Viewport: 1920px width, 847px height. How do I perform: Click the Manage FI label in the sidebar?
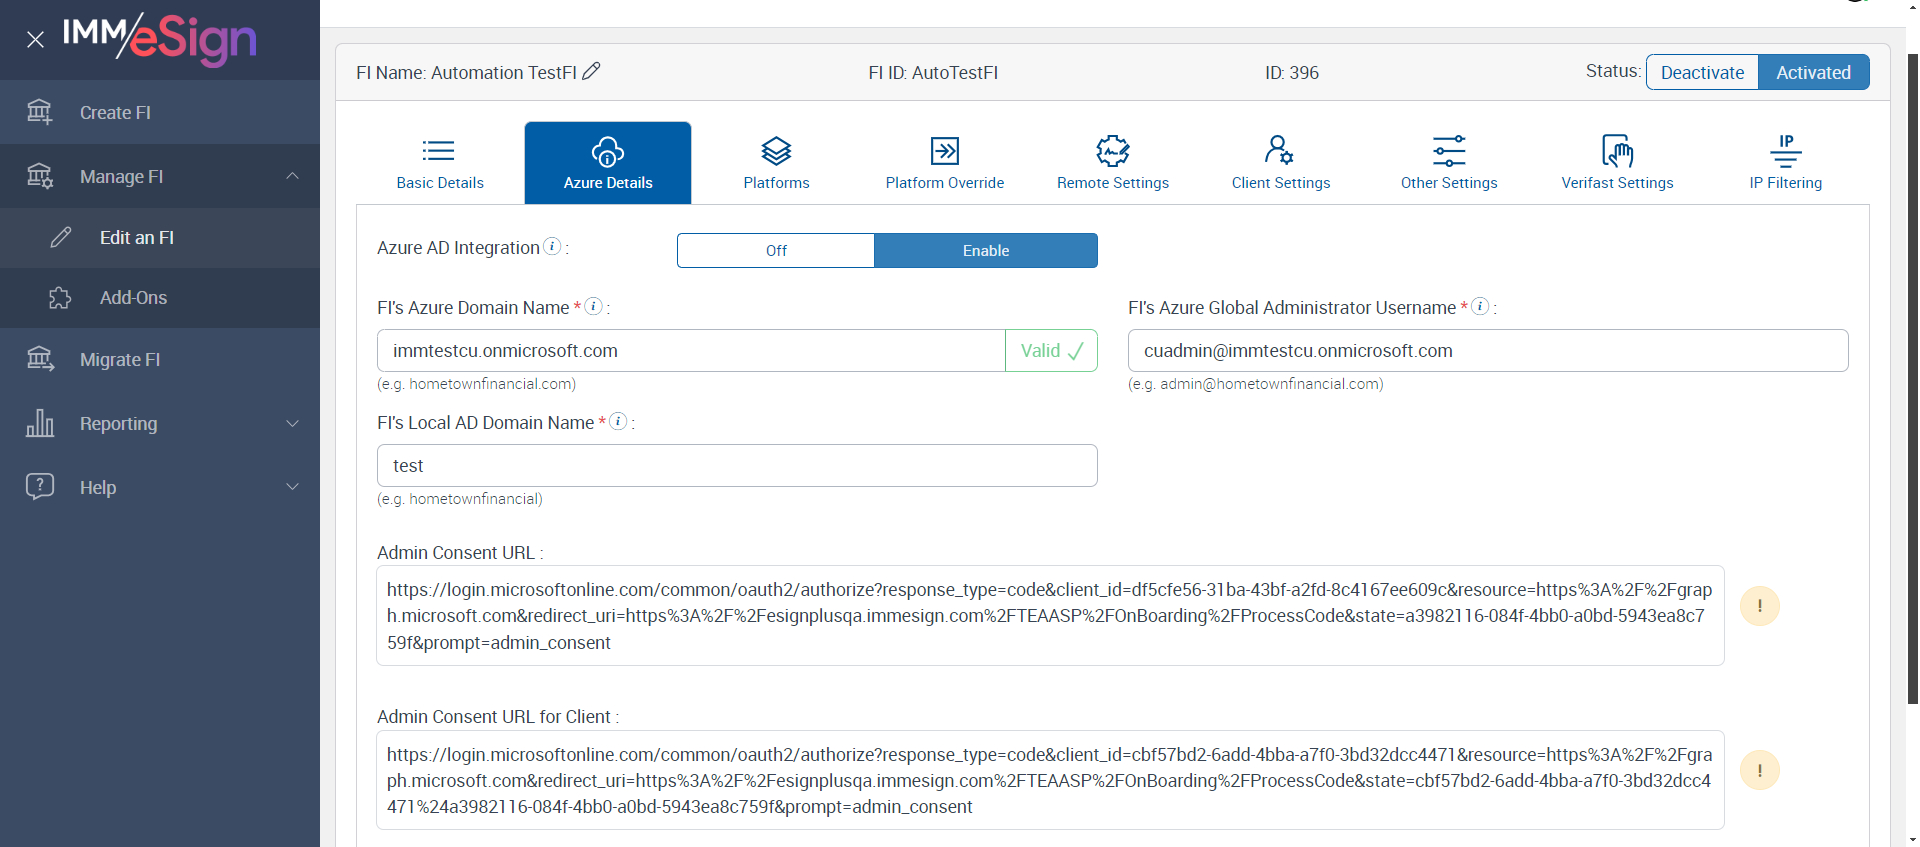tap(121, 177)
